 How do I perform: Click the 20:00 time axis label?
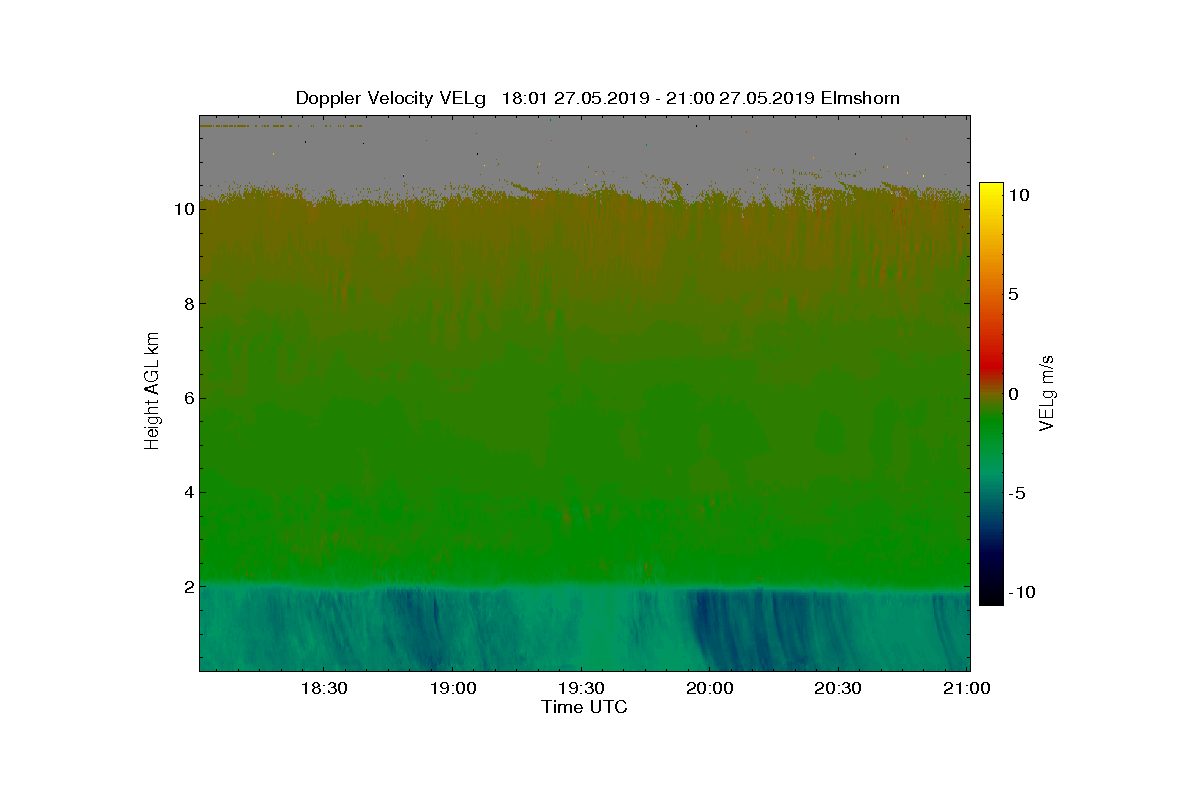click(x=709, y=688)
